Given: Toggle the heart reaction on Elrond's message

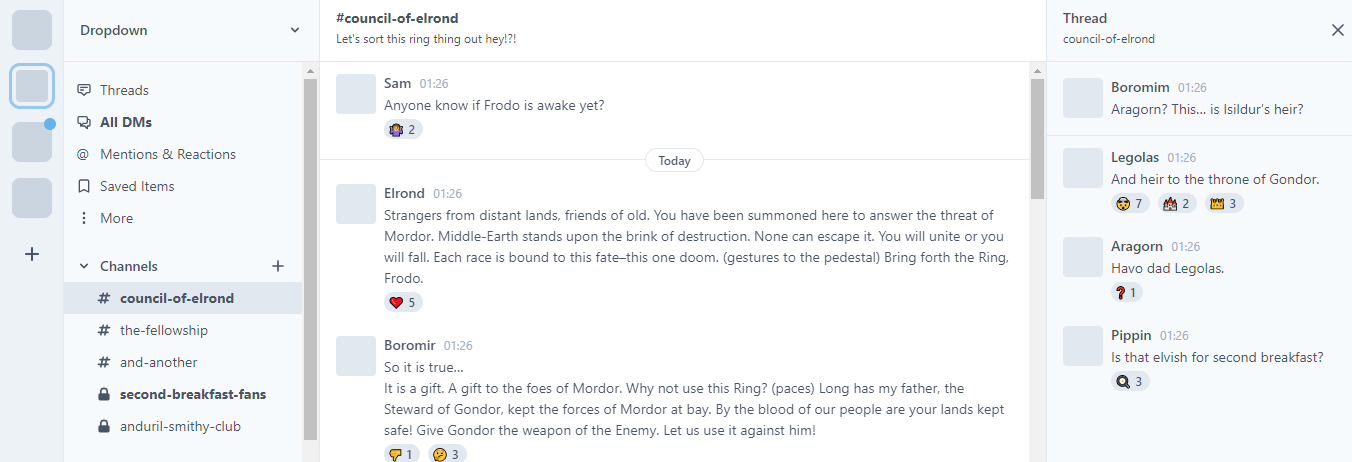Looking at the screenshot, I should (x=403, y=302).
